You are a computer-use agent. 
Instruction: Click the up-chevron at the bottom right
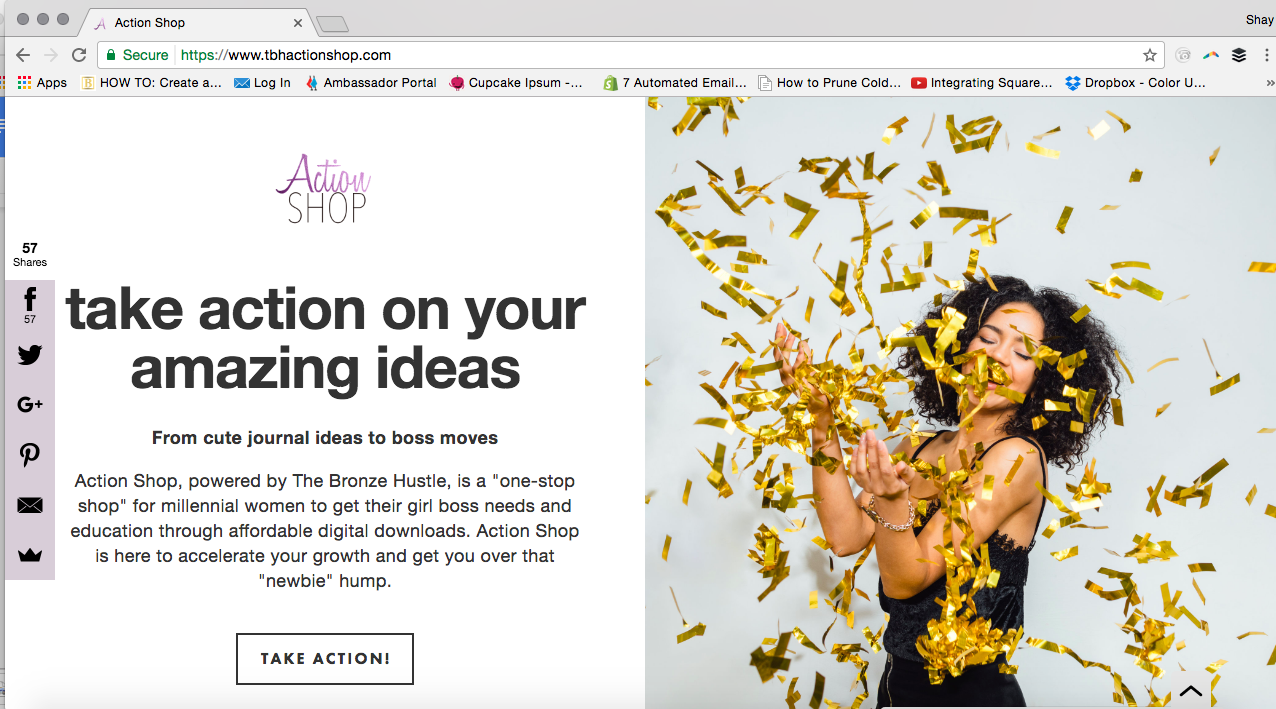(x=1190, y=691)
